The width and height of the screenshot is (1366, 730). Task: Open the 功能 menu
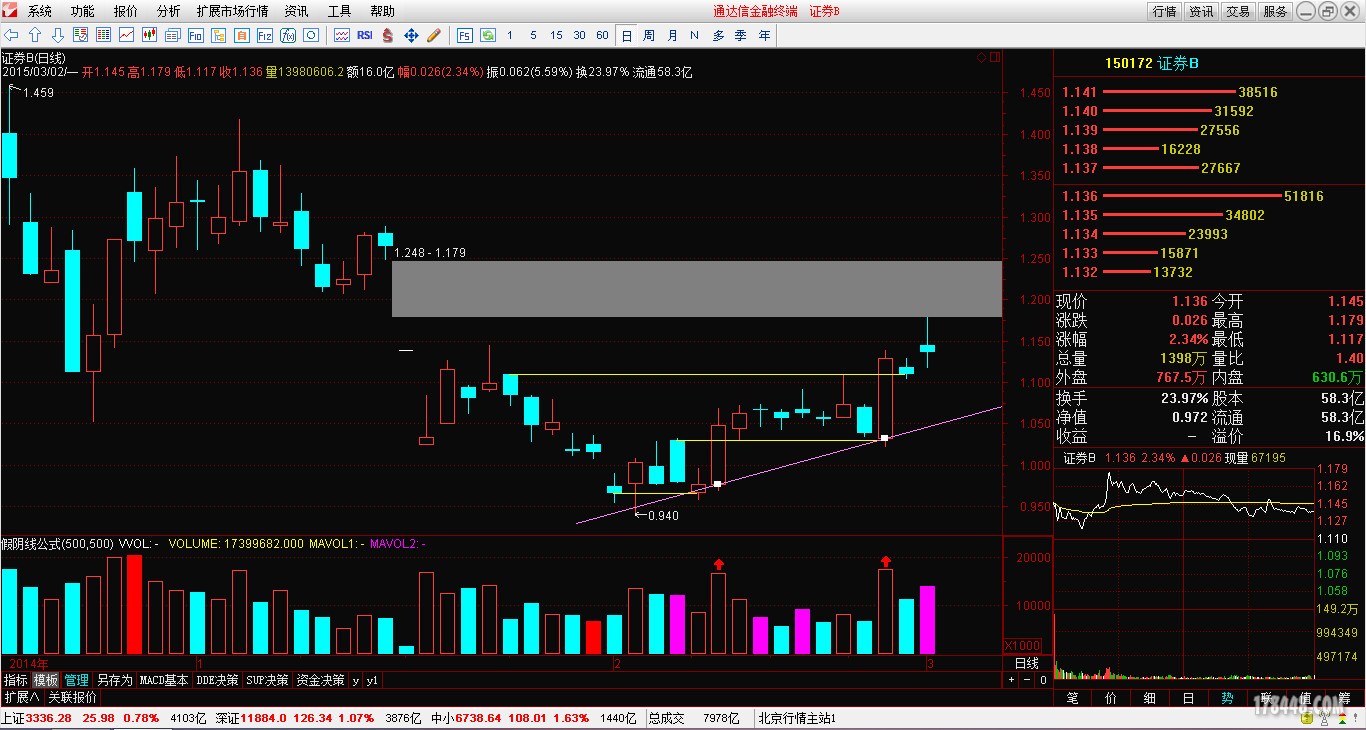coord(83,11)
